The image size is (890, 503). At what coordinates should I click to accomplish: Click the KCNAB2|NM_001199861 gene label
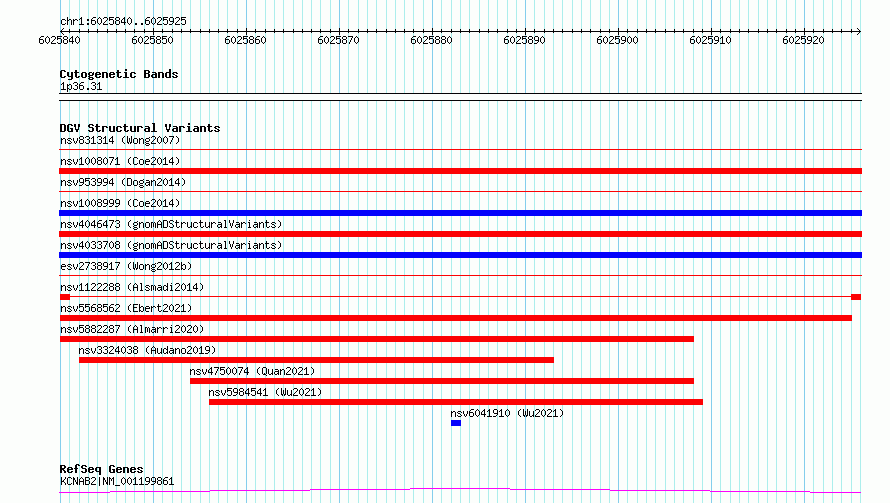(x=117, y=481)
